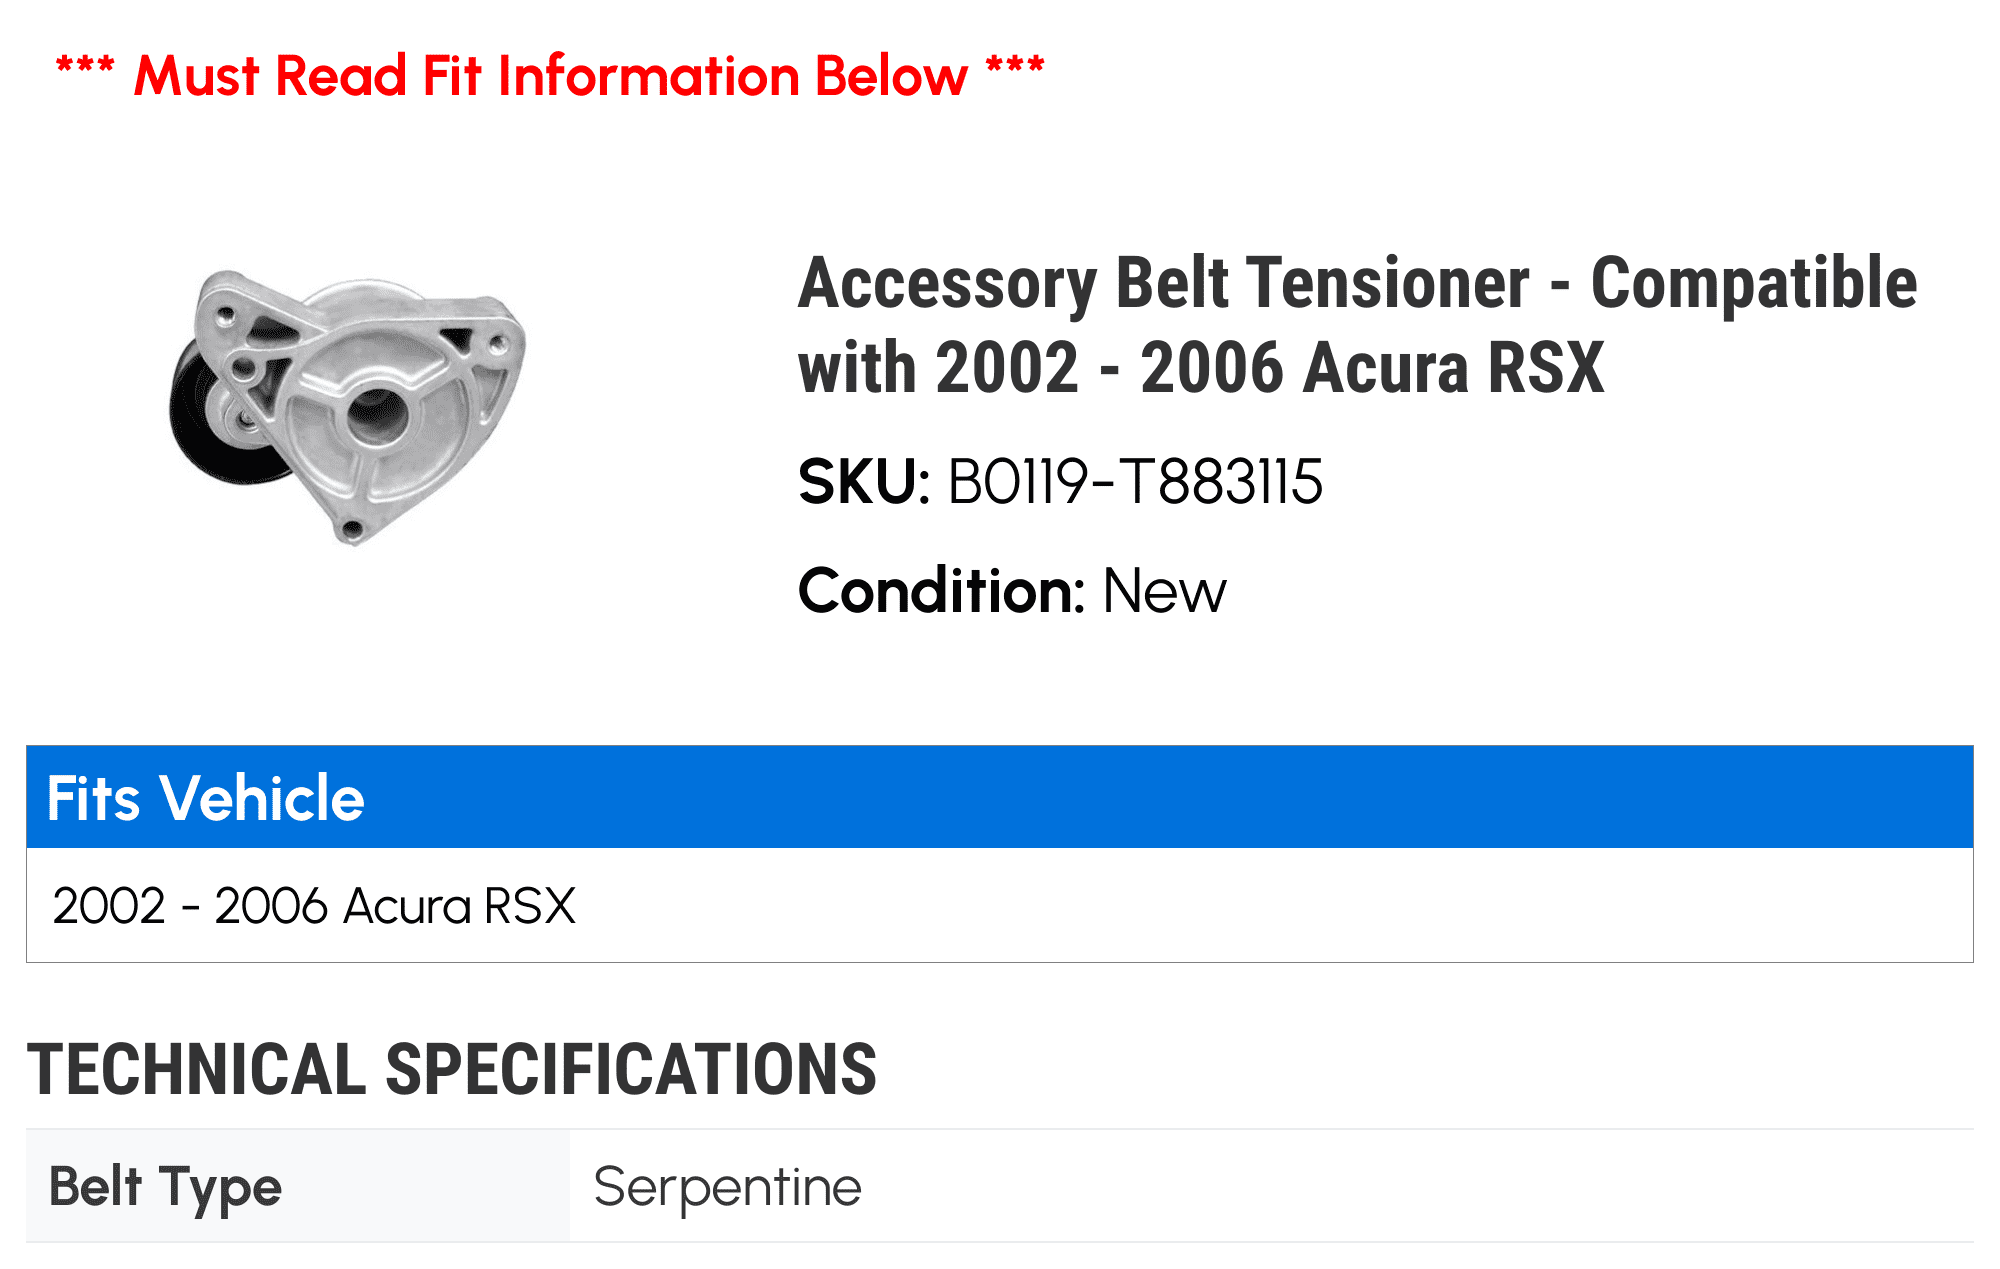Click SKU number B0119-T883115

pyautogui.click(x=1135, y=481)
